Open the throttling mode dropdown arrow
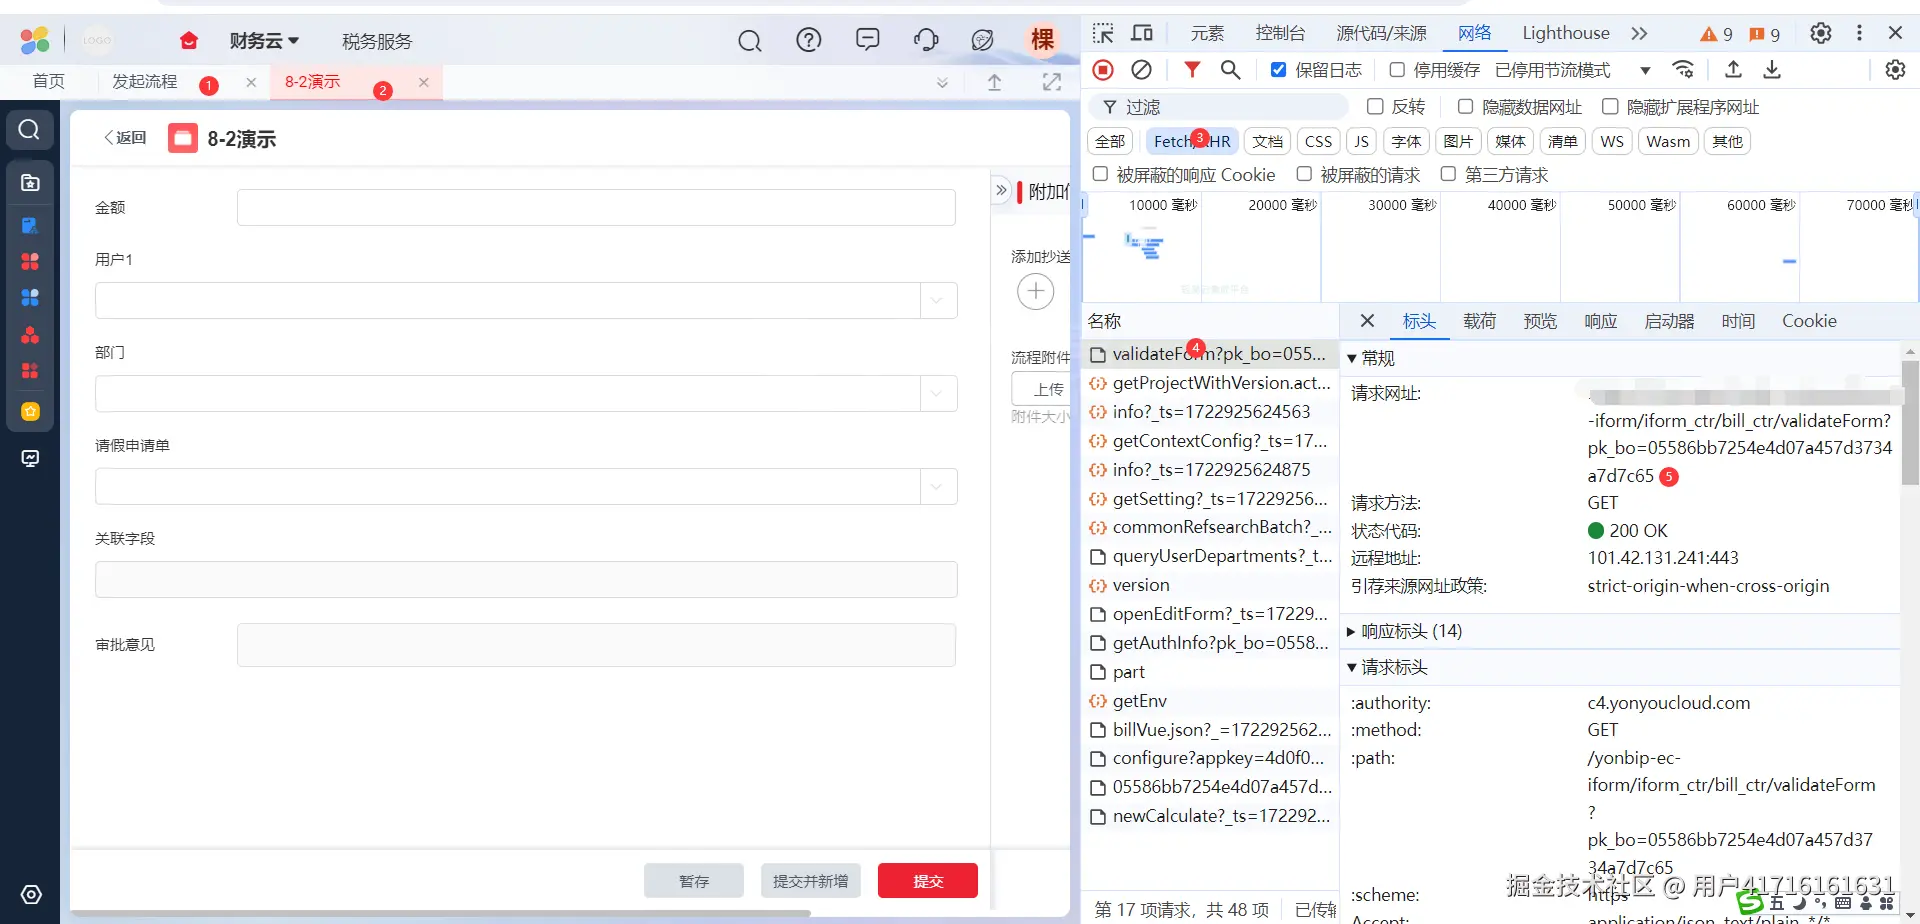 pos(1645,70)
